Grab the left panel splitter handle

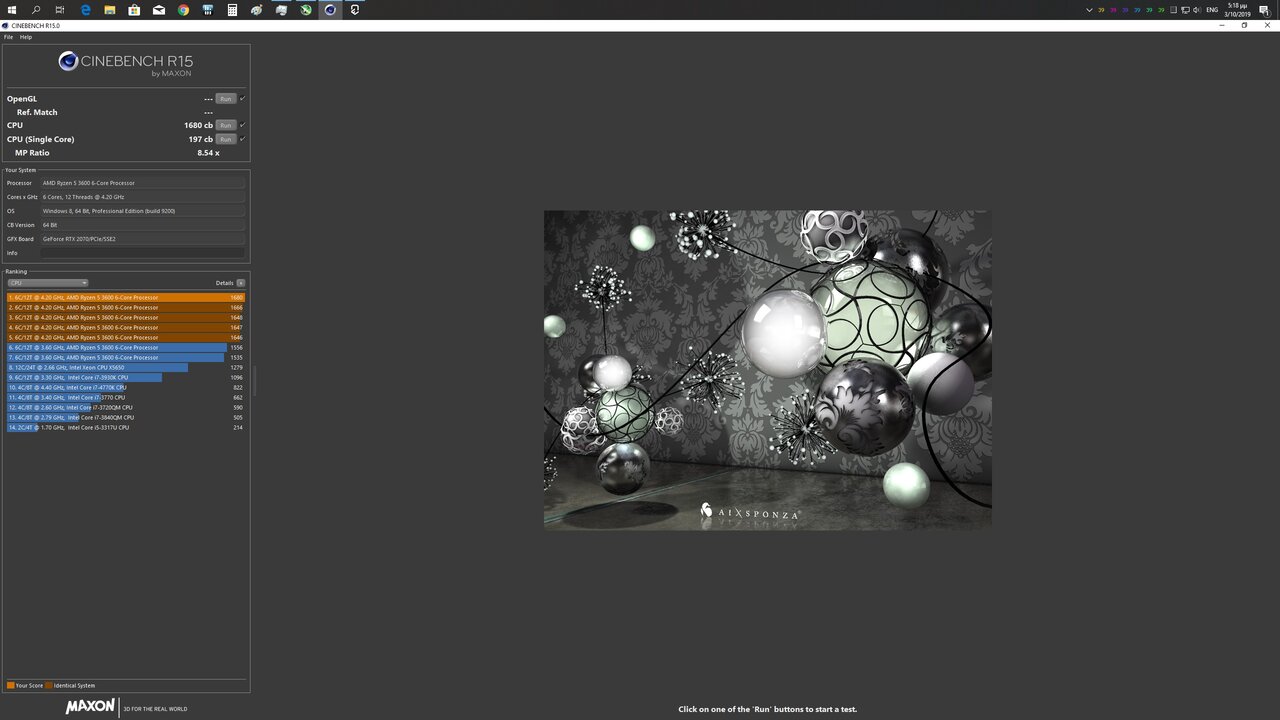[254, 380]
